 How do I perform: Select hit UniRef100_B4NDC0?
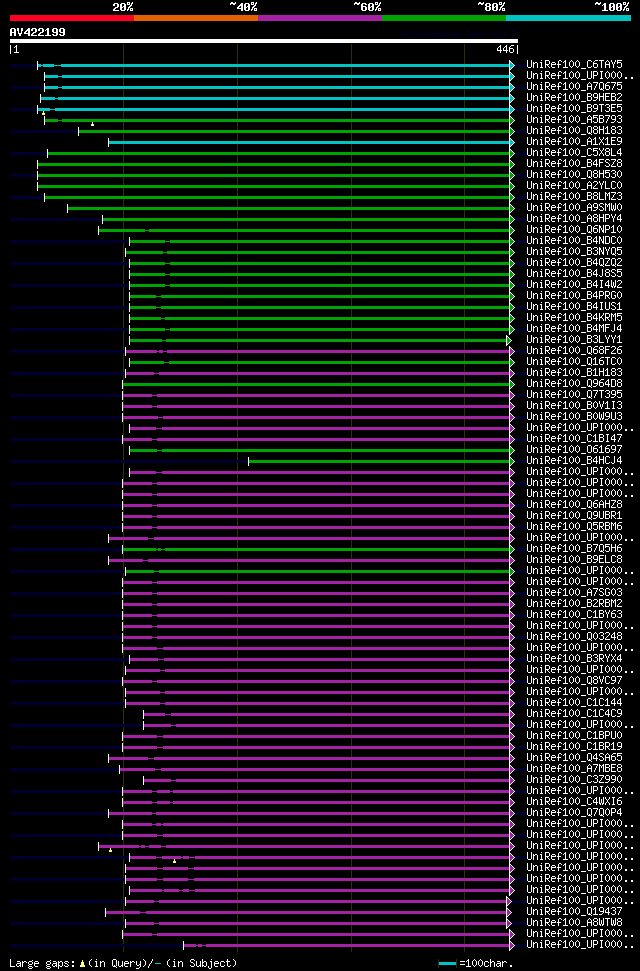point(574,240)
